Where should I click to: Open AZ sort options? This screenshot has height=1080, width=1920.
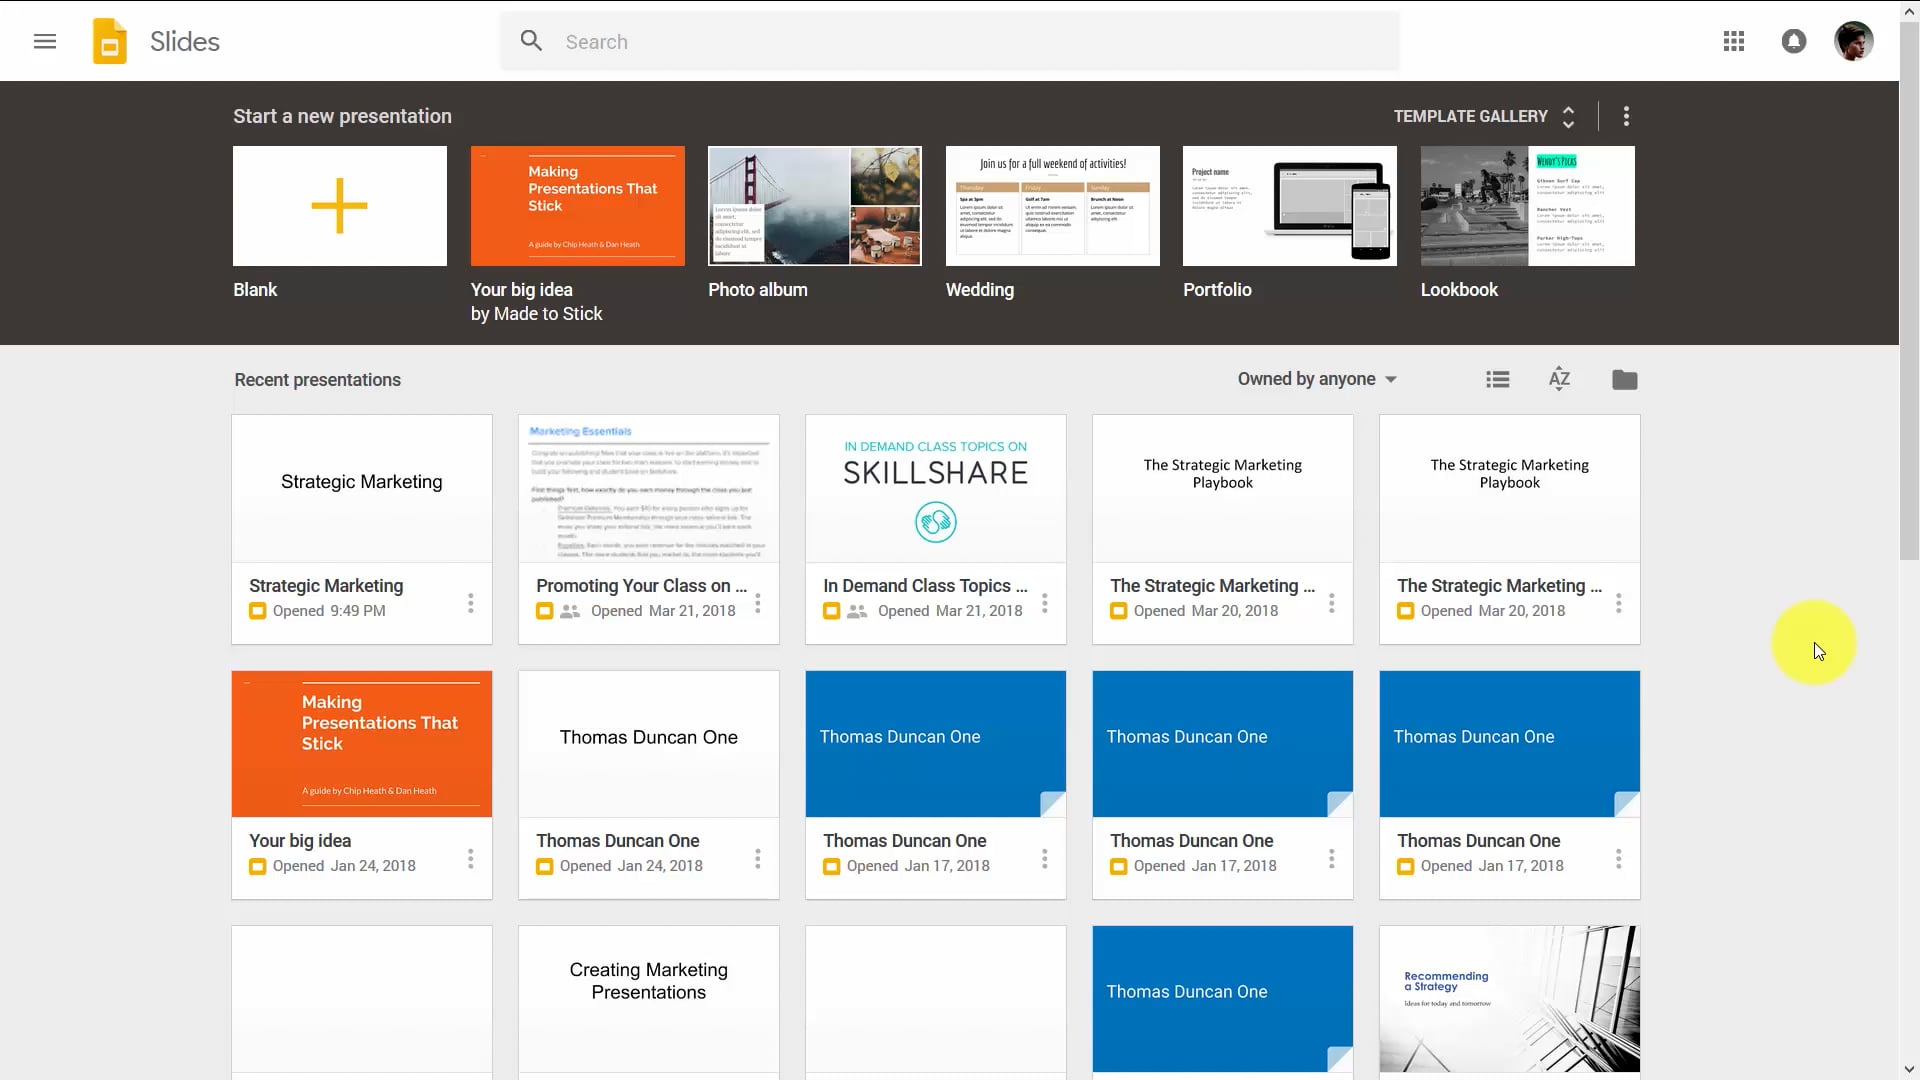[1559, 379]
